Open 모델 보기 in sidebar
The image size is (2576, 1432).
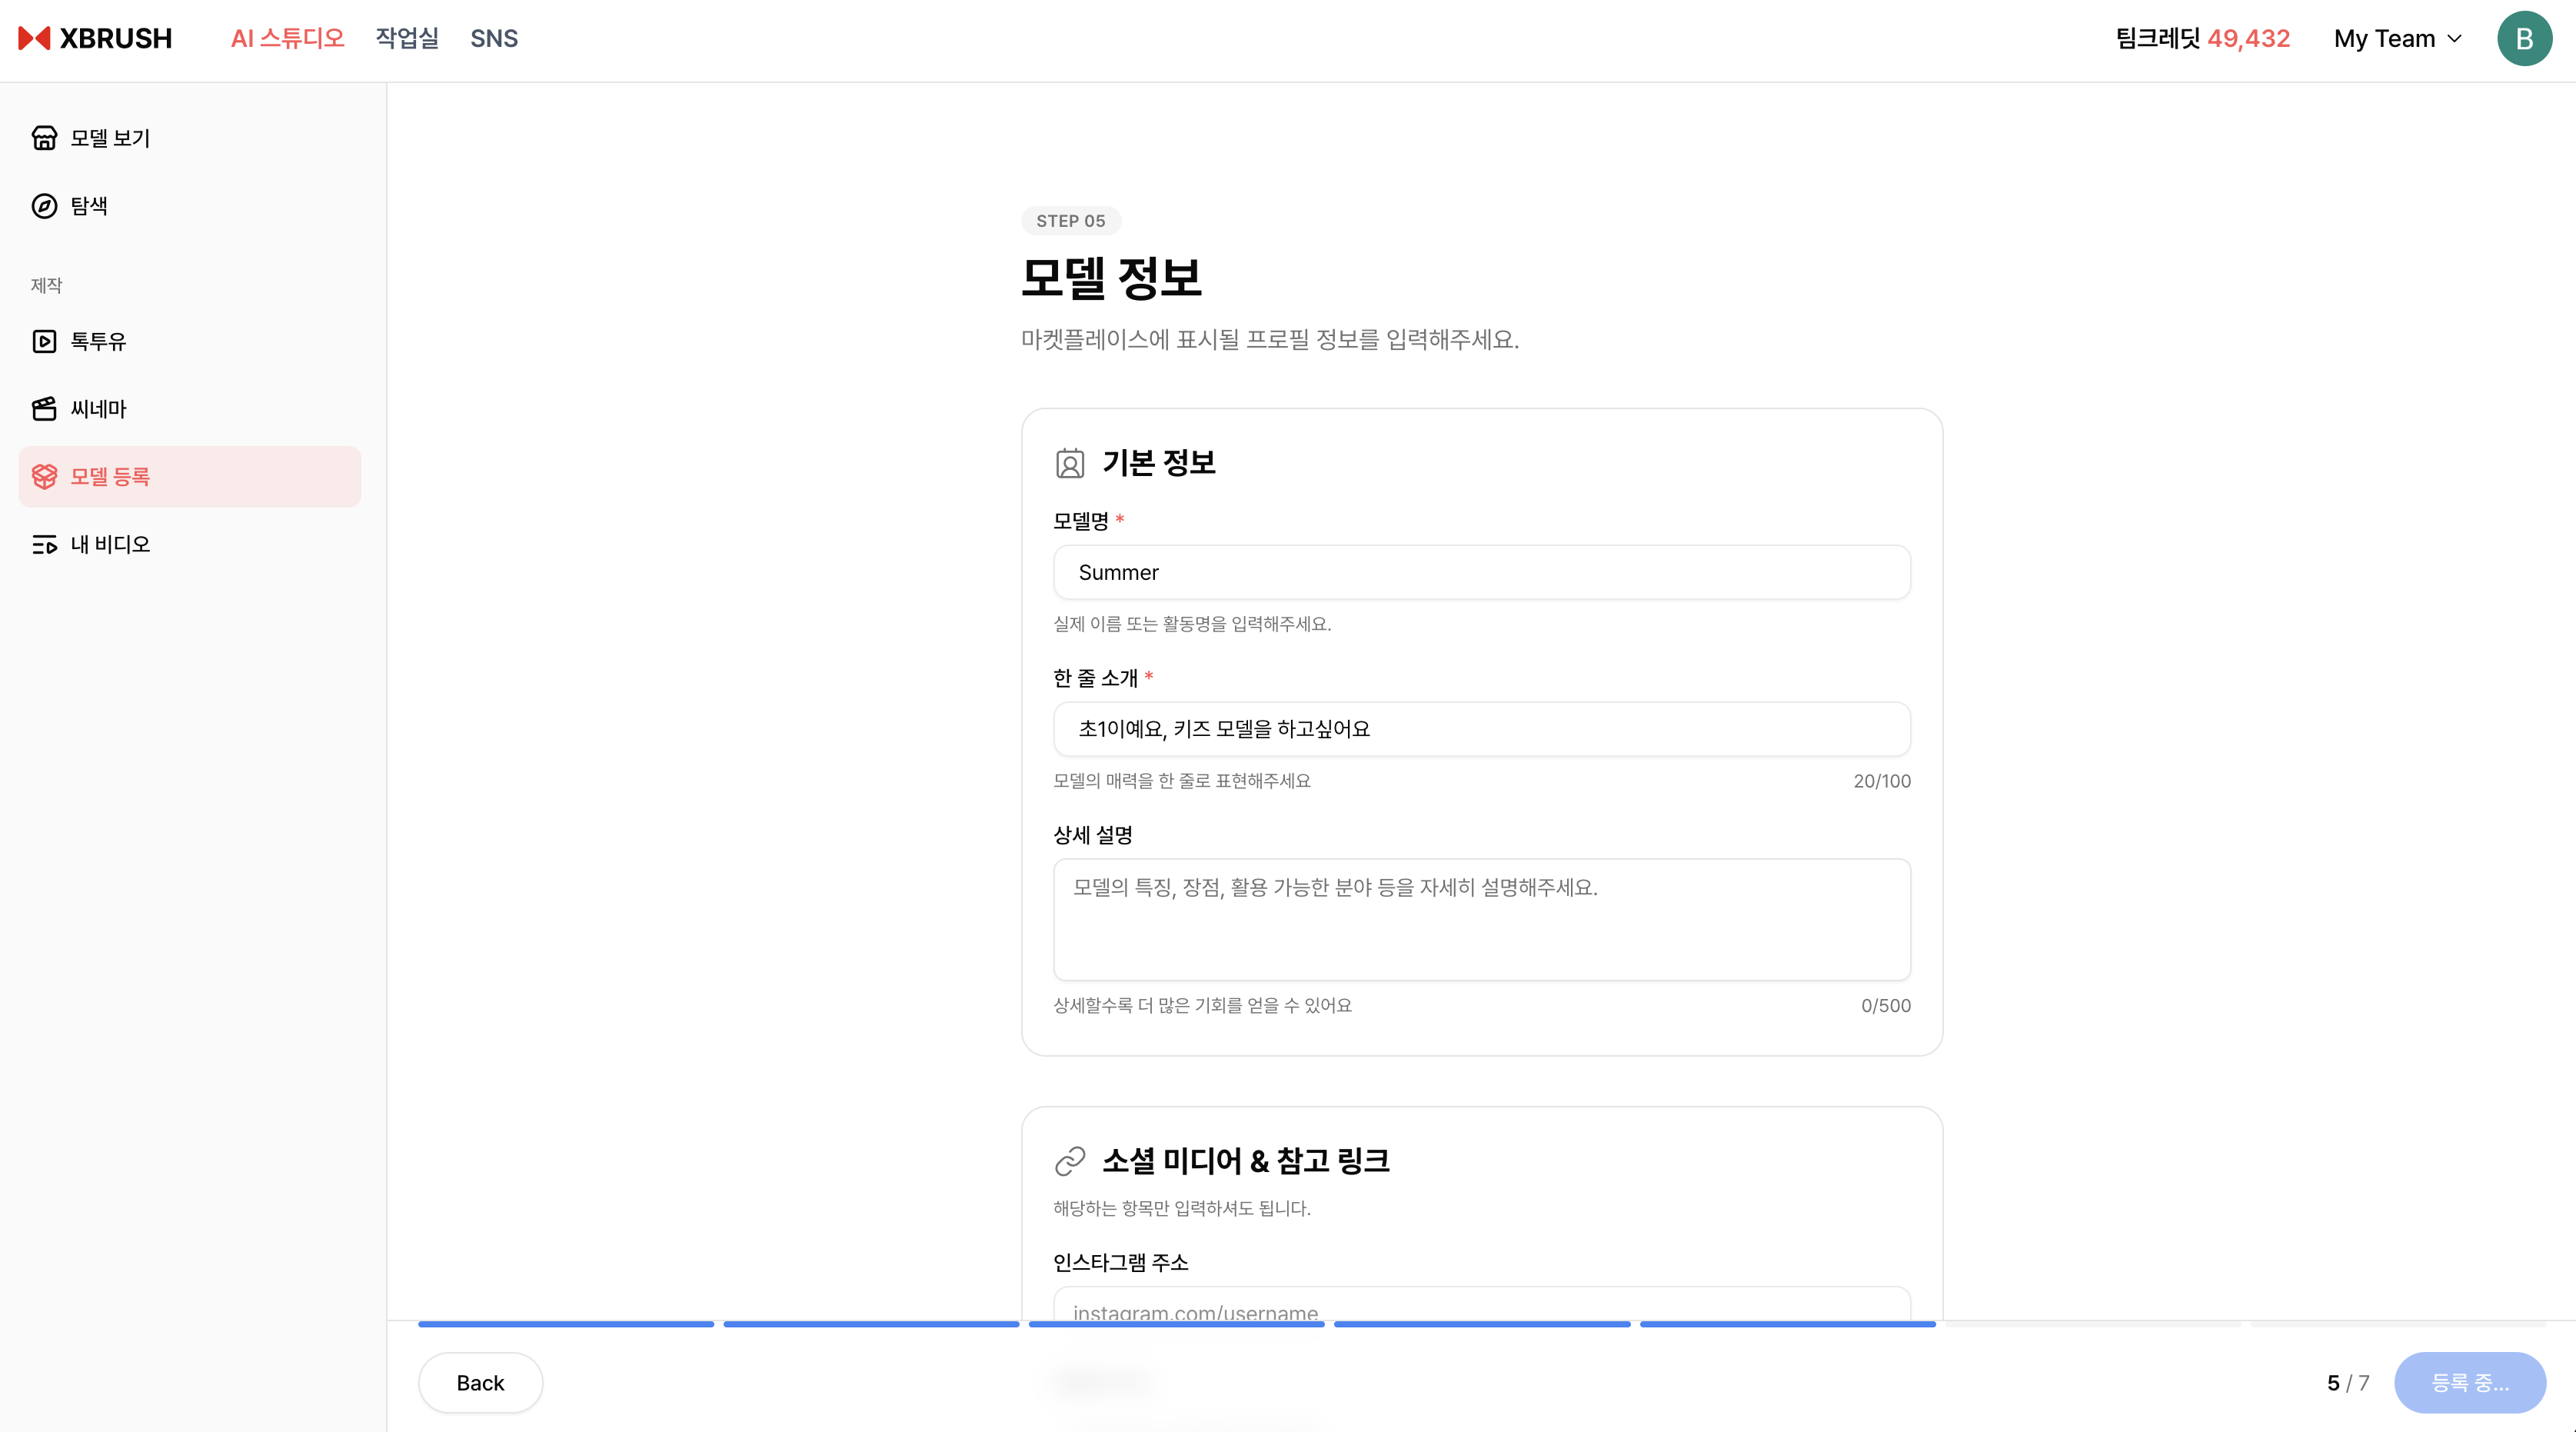click(190, 138)
